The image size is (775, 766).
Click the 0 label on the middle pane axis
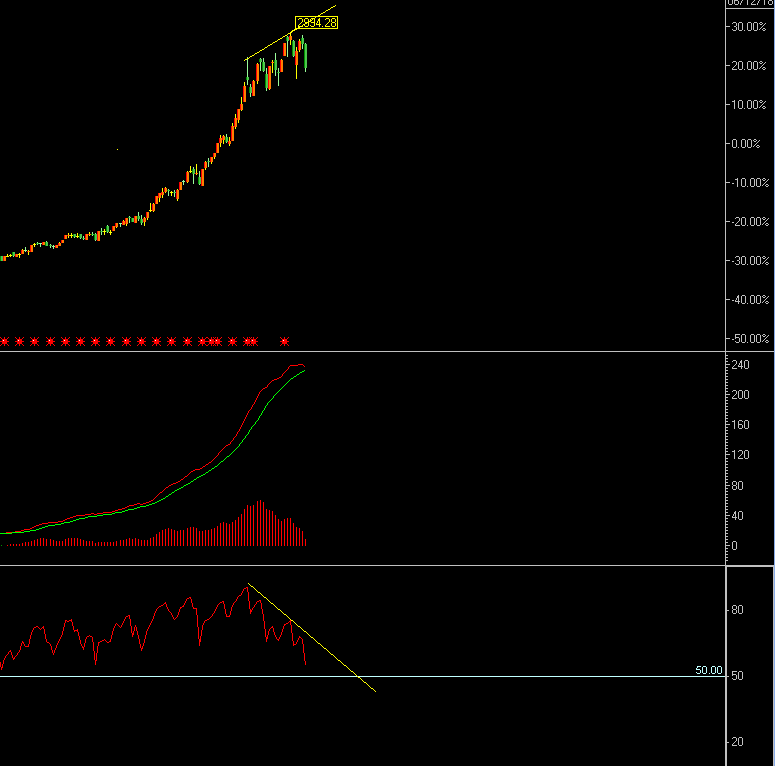pyautogui.click(x=734, y=546)
